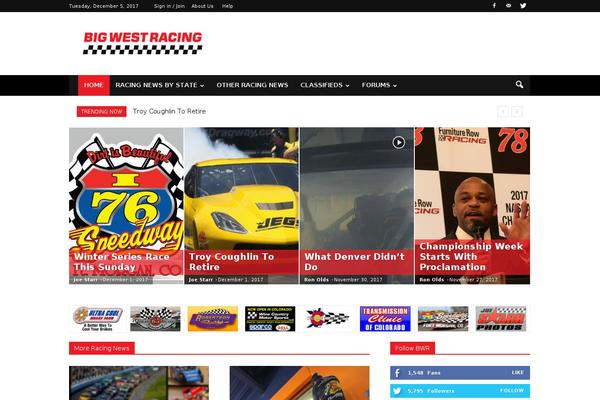The width and height of the screenshot is (600, 400).
Task: Select the HOME menu item
Action: 94,85
